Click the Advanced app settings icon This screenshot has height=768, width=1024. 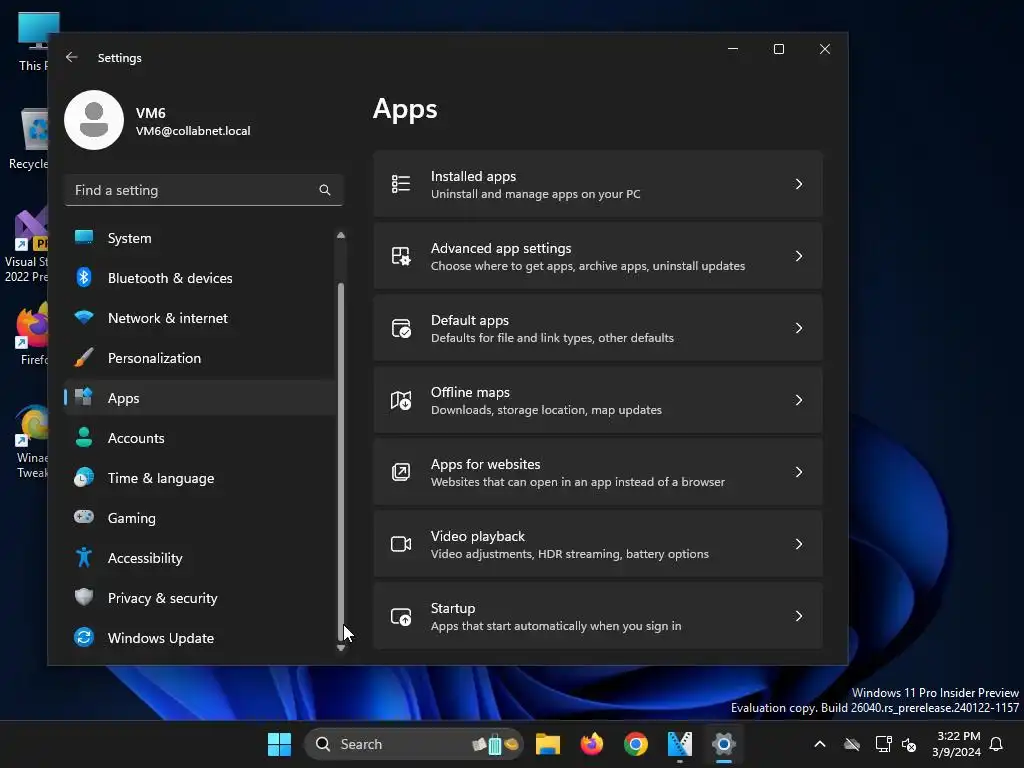(x=401, y=256)
